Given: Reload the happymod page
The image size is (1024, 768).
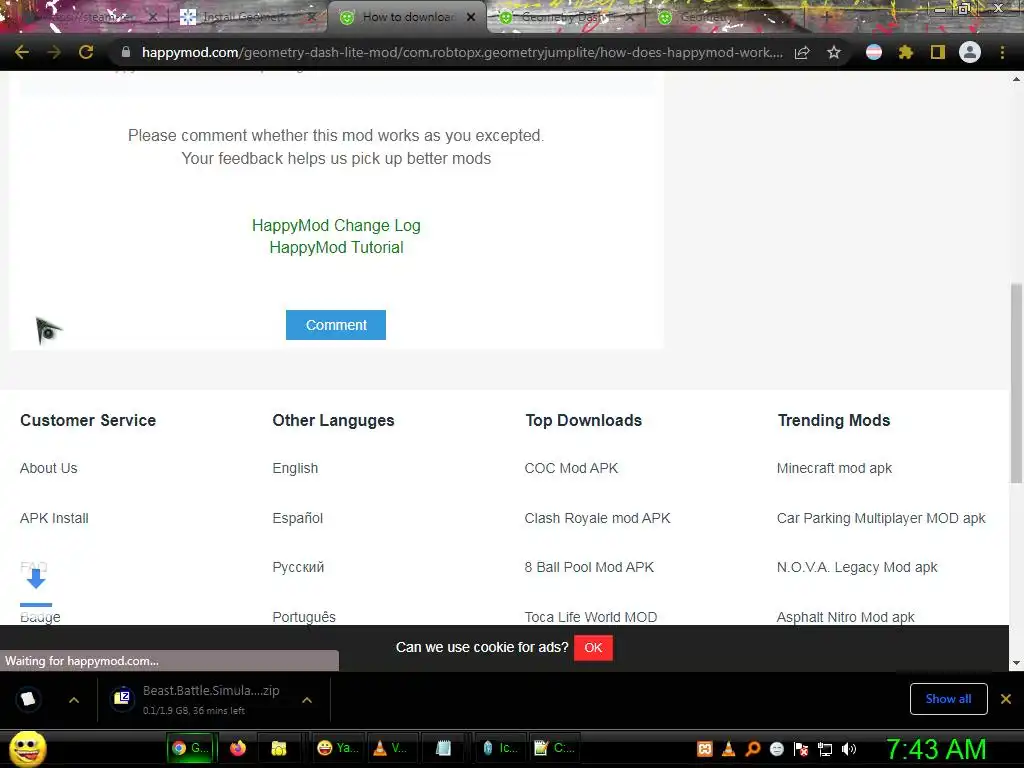Looking at the screenshot, I should pyautogui.click(x=86, y=52).
